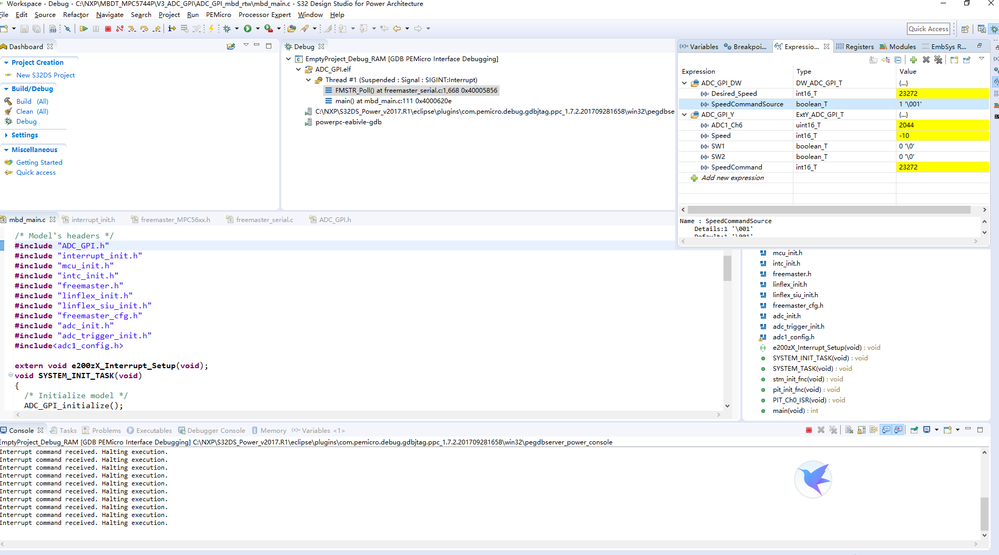
Task: Collapse the ADC_GPI_Y expression node
Action: point(685,115)
